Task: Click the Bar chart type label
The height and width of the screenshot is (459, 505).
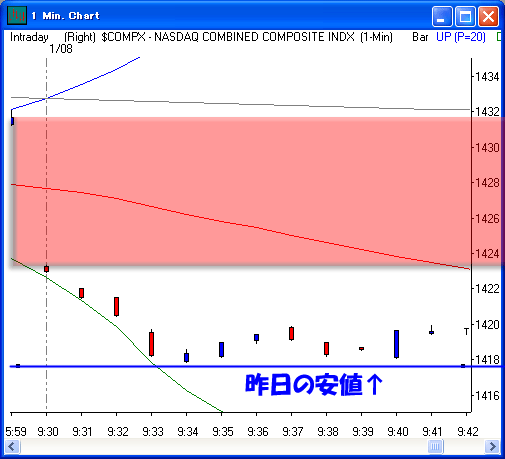Action: [x=420, y=37]
